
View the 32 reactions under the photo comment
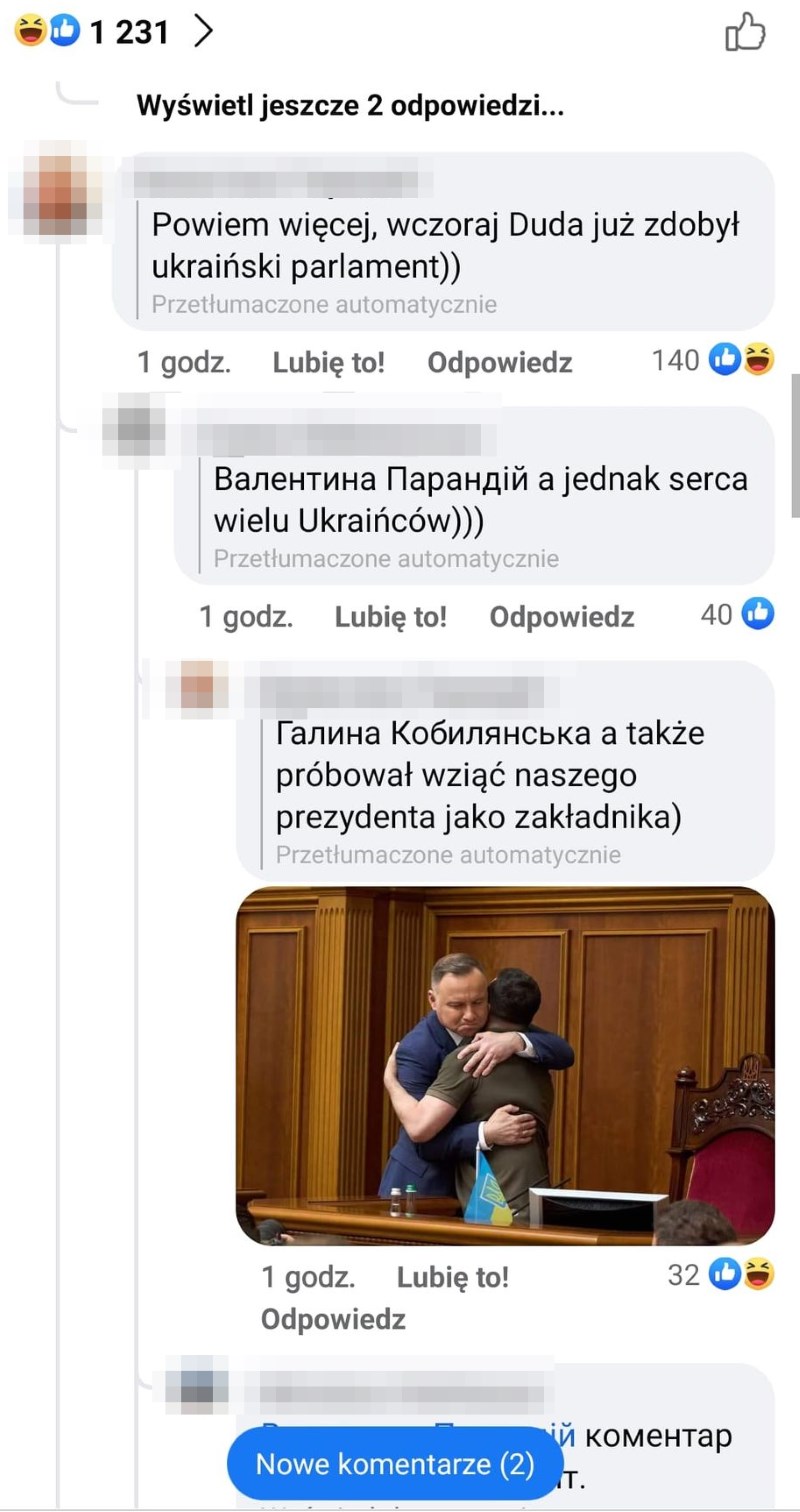[x=721, y=1274]
